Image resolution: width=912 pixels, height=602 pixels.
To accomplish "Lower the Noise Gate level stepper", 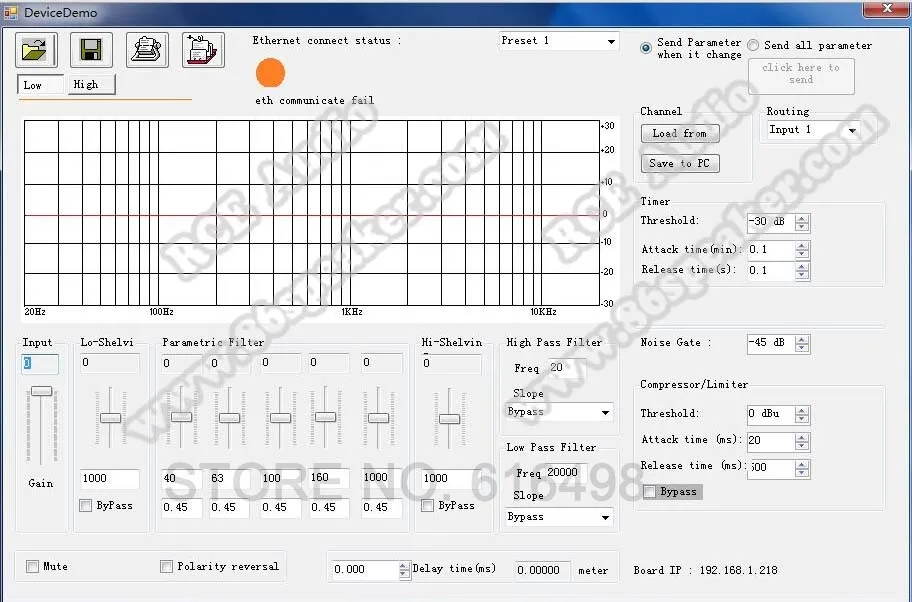I will (x=802, y=348).
